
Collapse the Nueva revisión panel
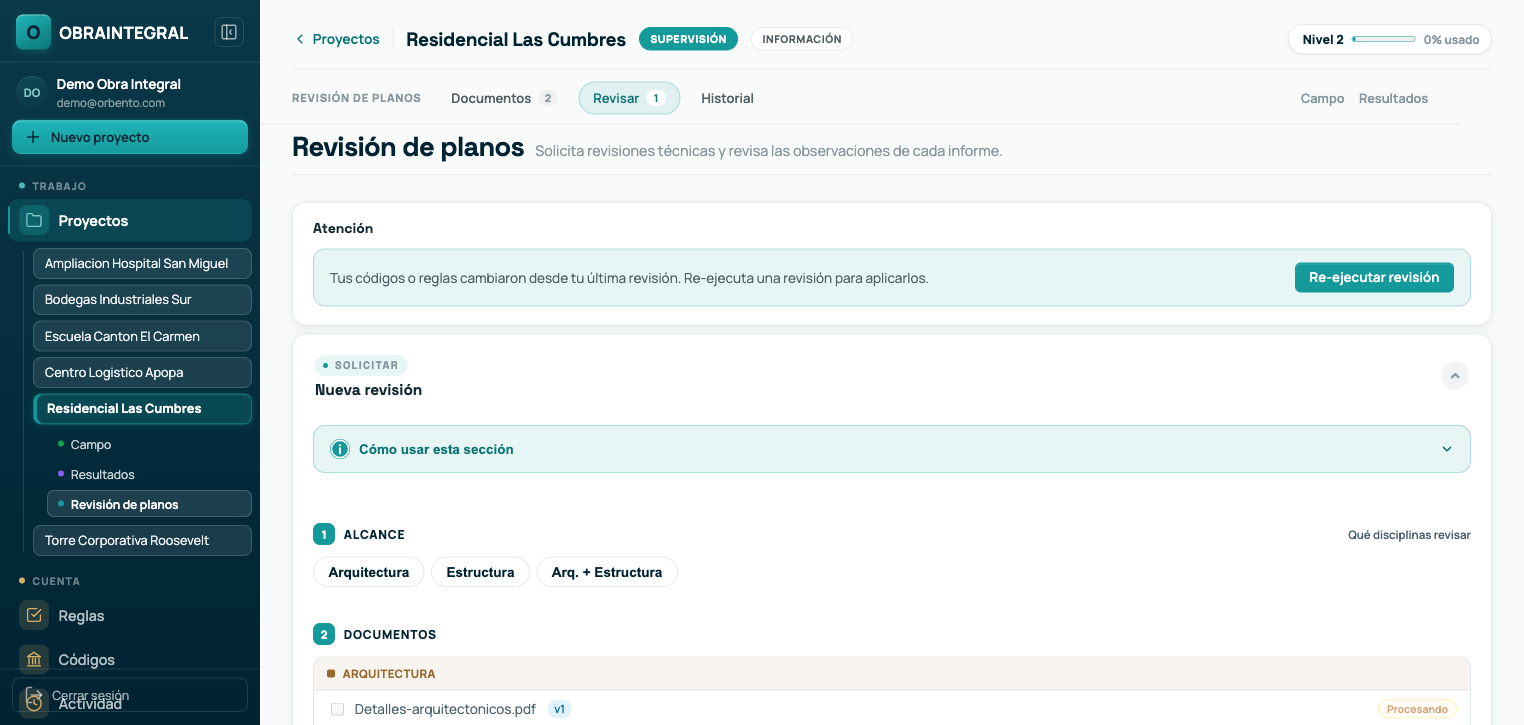[x=1455, y=376]
